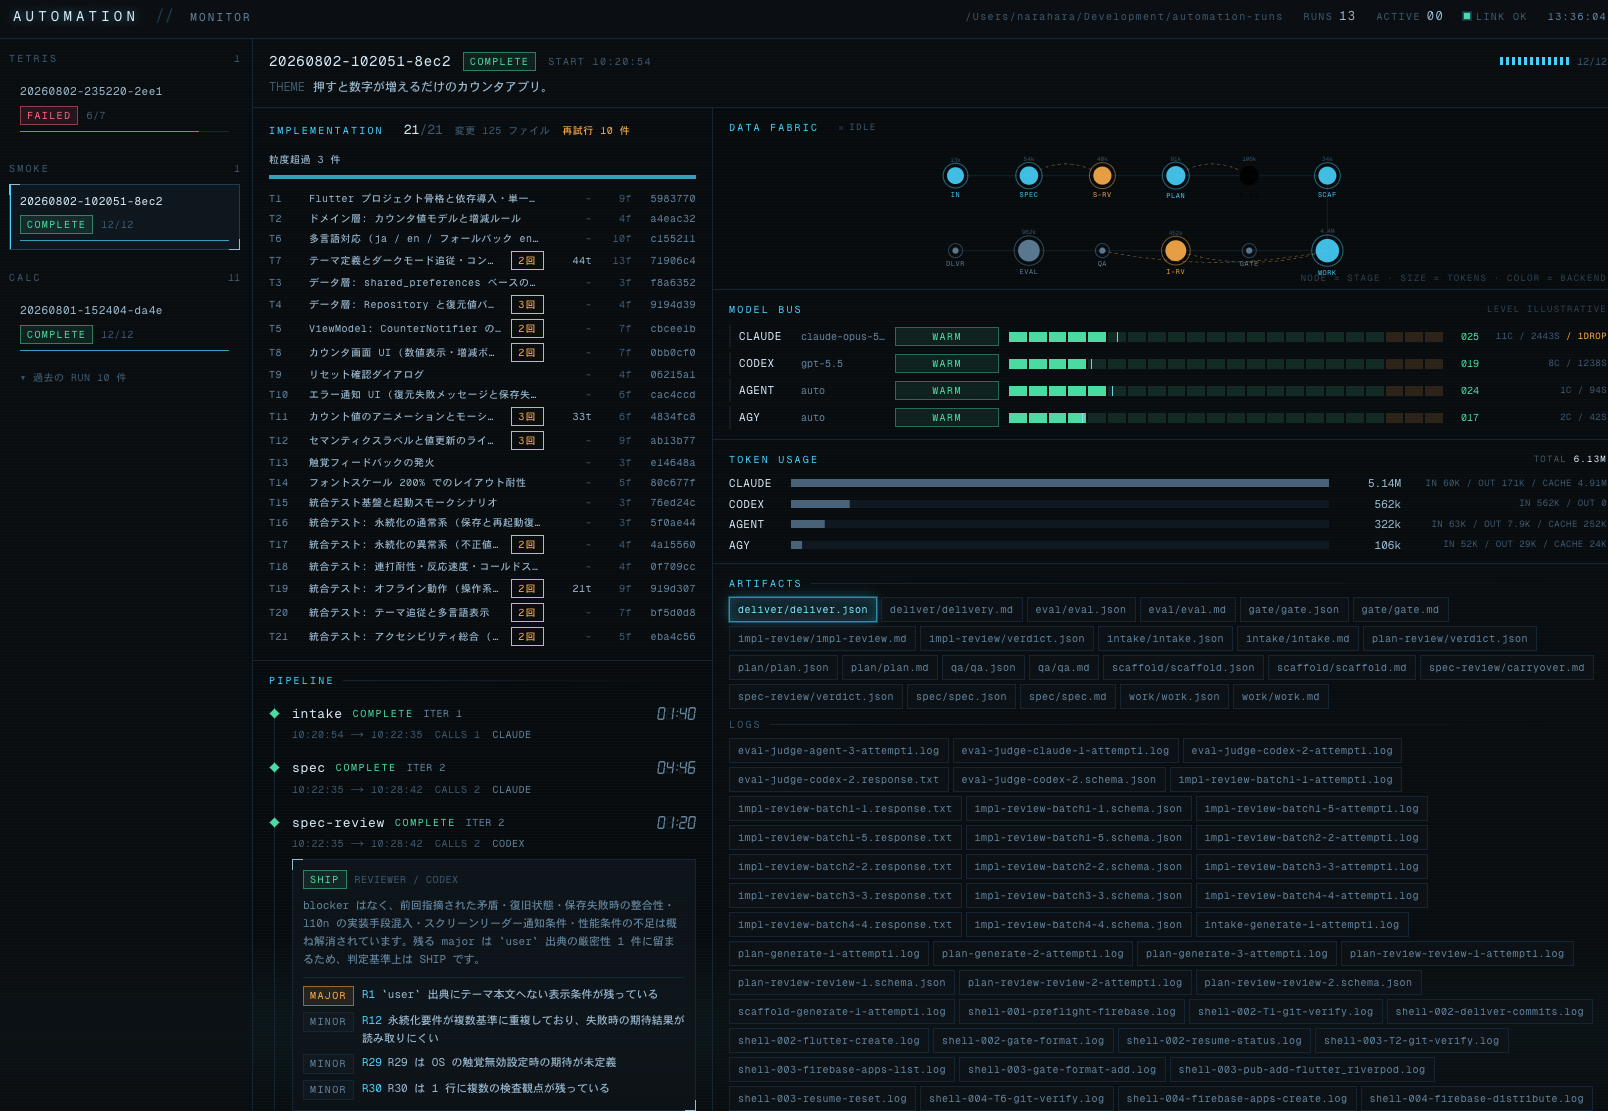
Task: Click the 再試行 10 件 retry count
Action: click(x=596, y=131)
